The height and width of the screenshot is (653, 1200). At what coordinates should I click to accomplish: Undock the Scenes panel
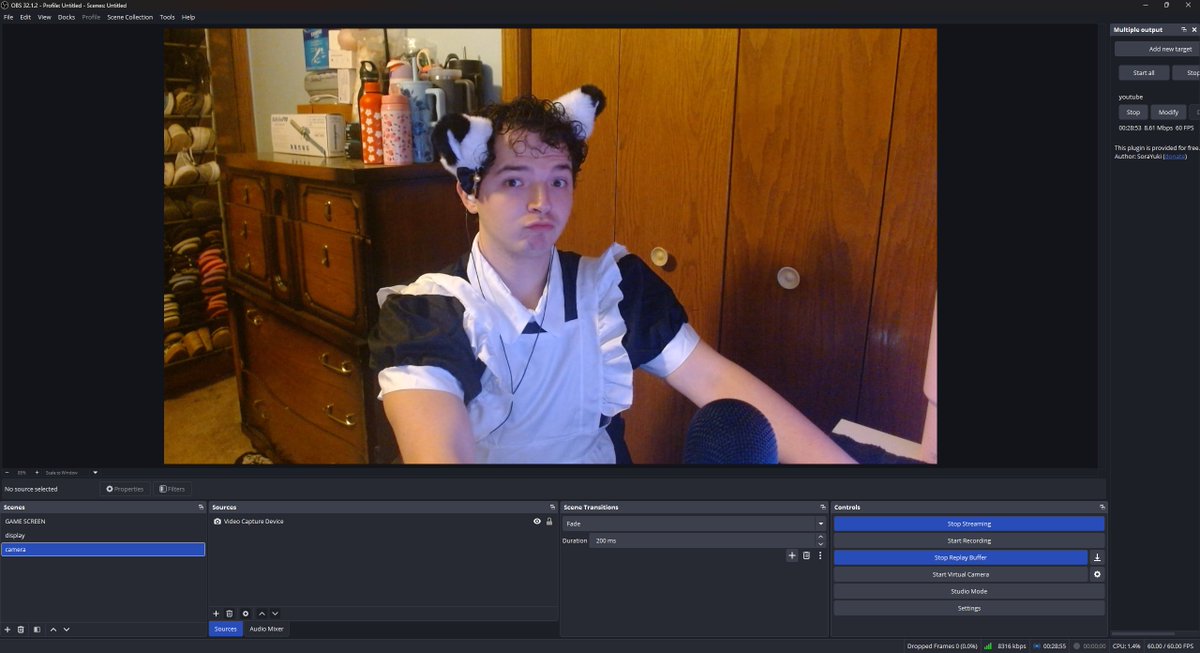click(x=201, y=507)
